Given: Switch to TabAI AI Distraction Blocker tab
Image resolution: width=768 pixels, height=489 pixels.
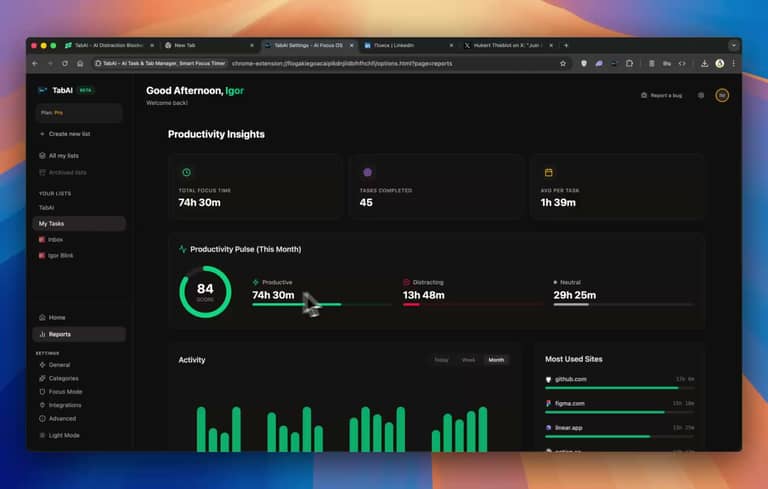Looking at the screenshot, I should 109,45.
